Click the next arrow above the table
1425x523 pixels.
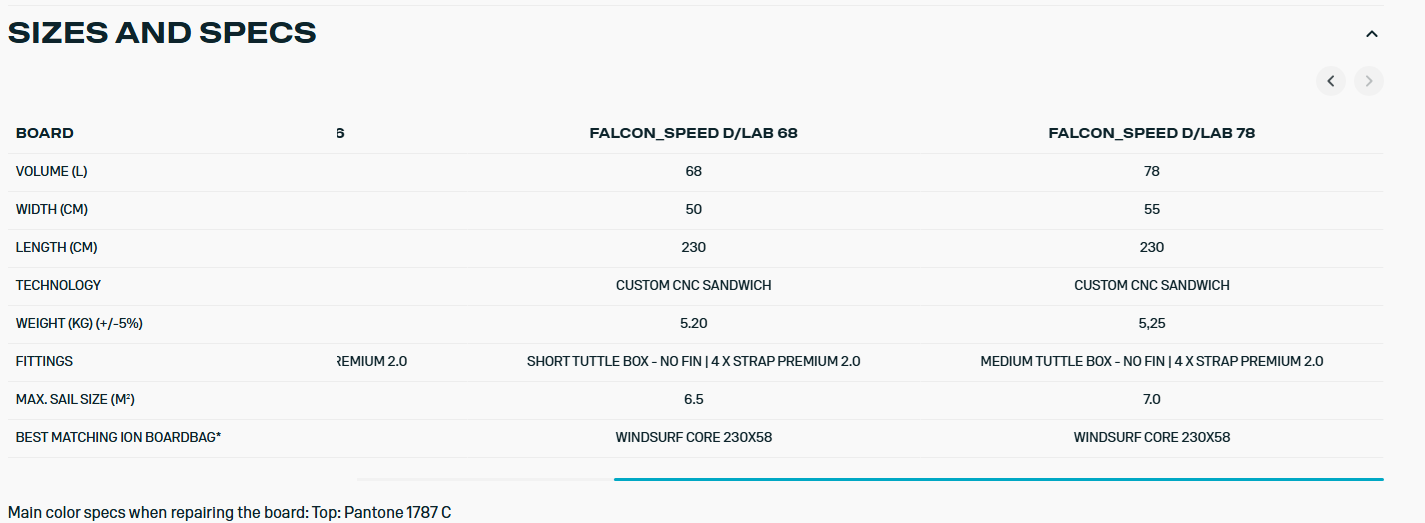[1369, 81]
